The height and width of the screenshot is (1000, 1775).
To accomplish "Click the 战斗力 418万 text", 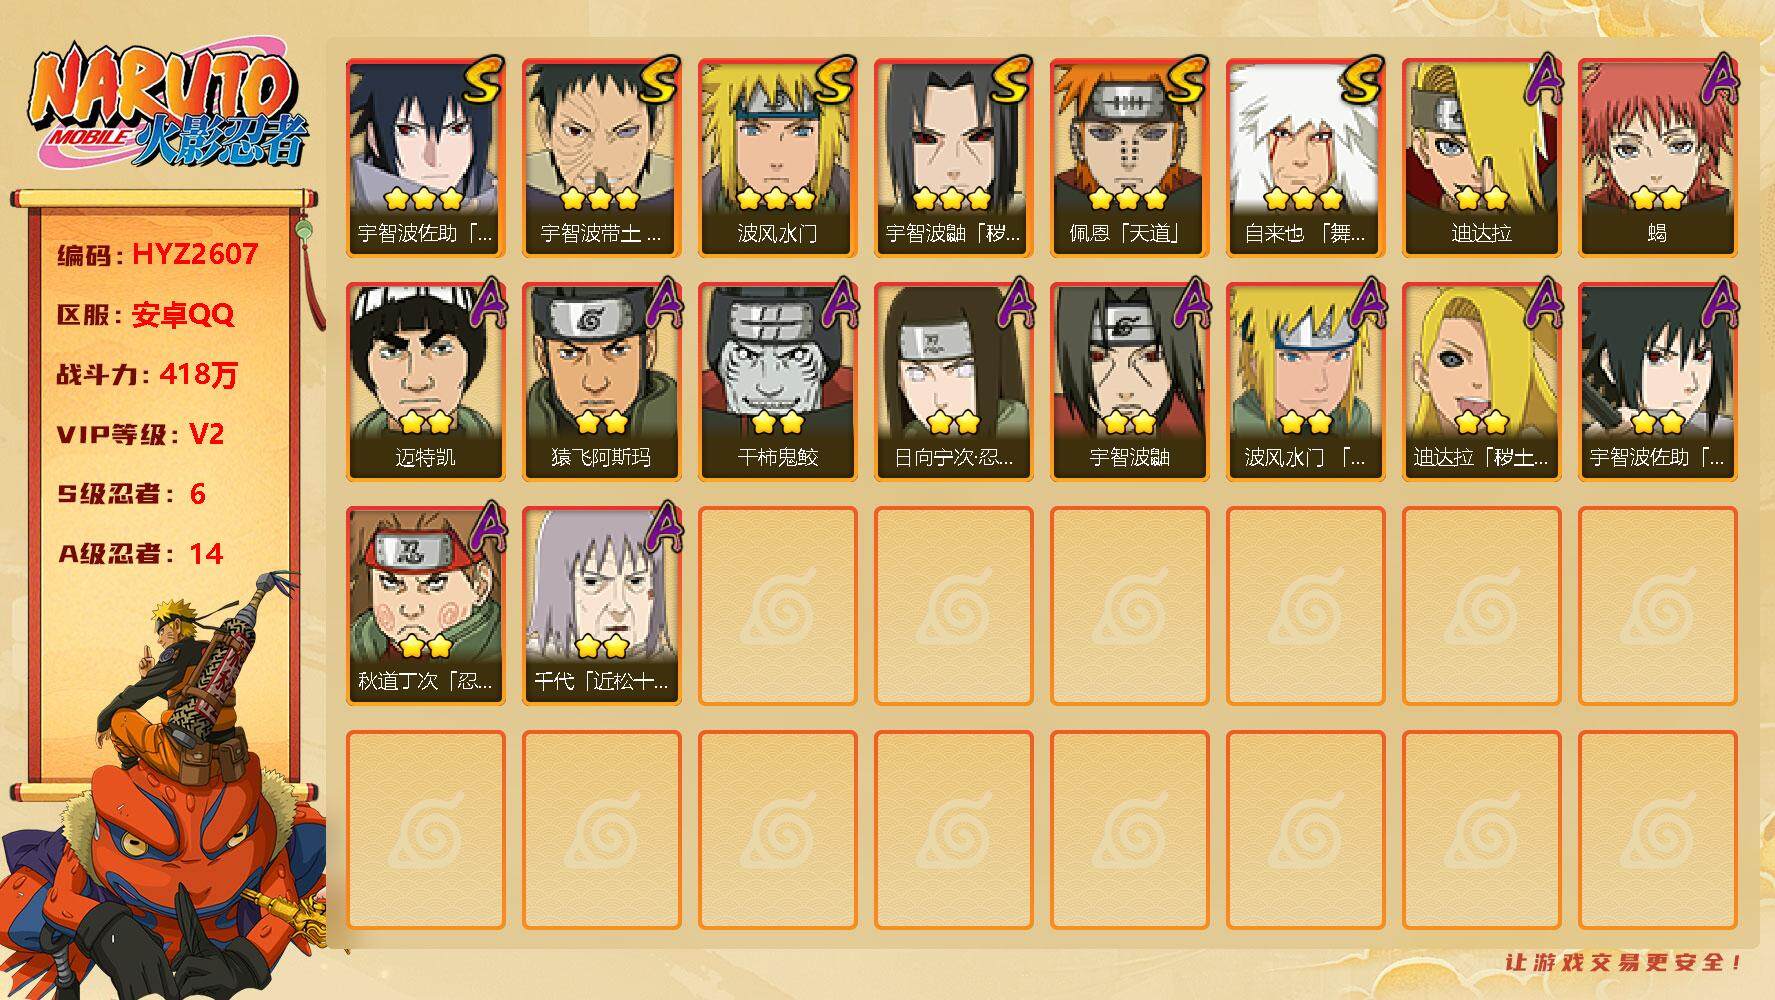I will pyautogui.click(x=147, y=375).
